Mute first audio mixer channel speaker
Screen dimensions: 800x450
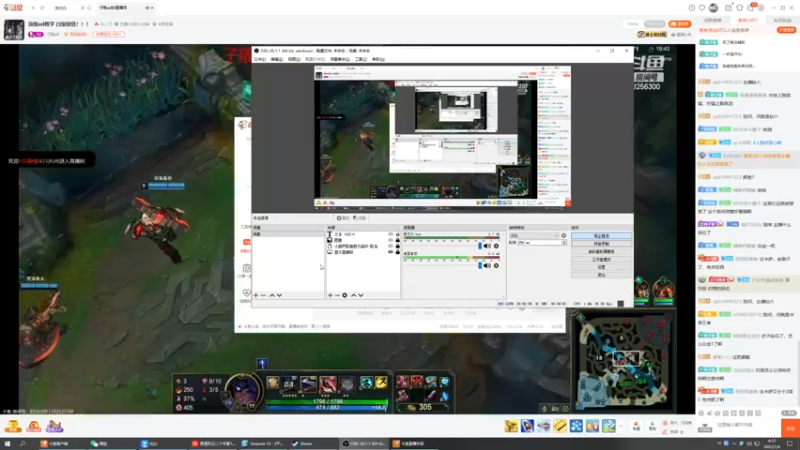(x=487, y=246)
